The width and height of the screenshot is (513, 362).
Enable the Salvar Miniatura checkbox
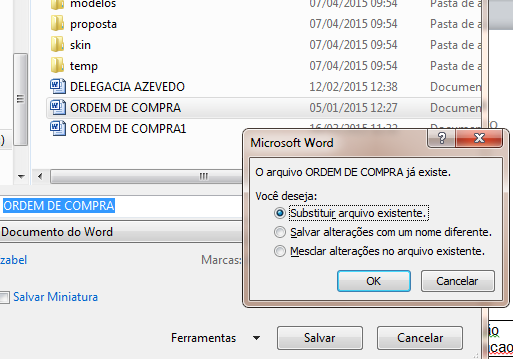[x=4, y=297]
